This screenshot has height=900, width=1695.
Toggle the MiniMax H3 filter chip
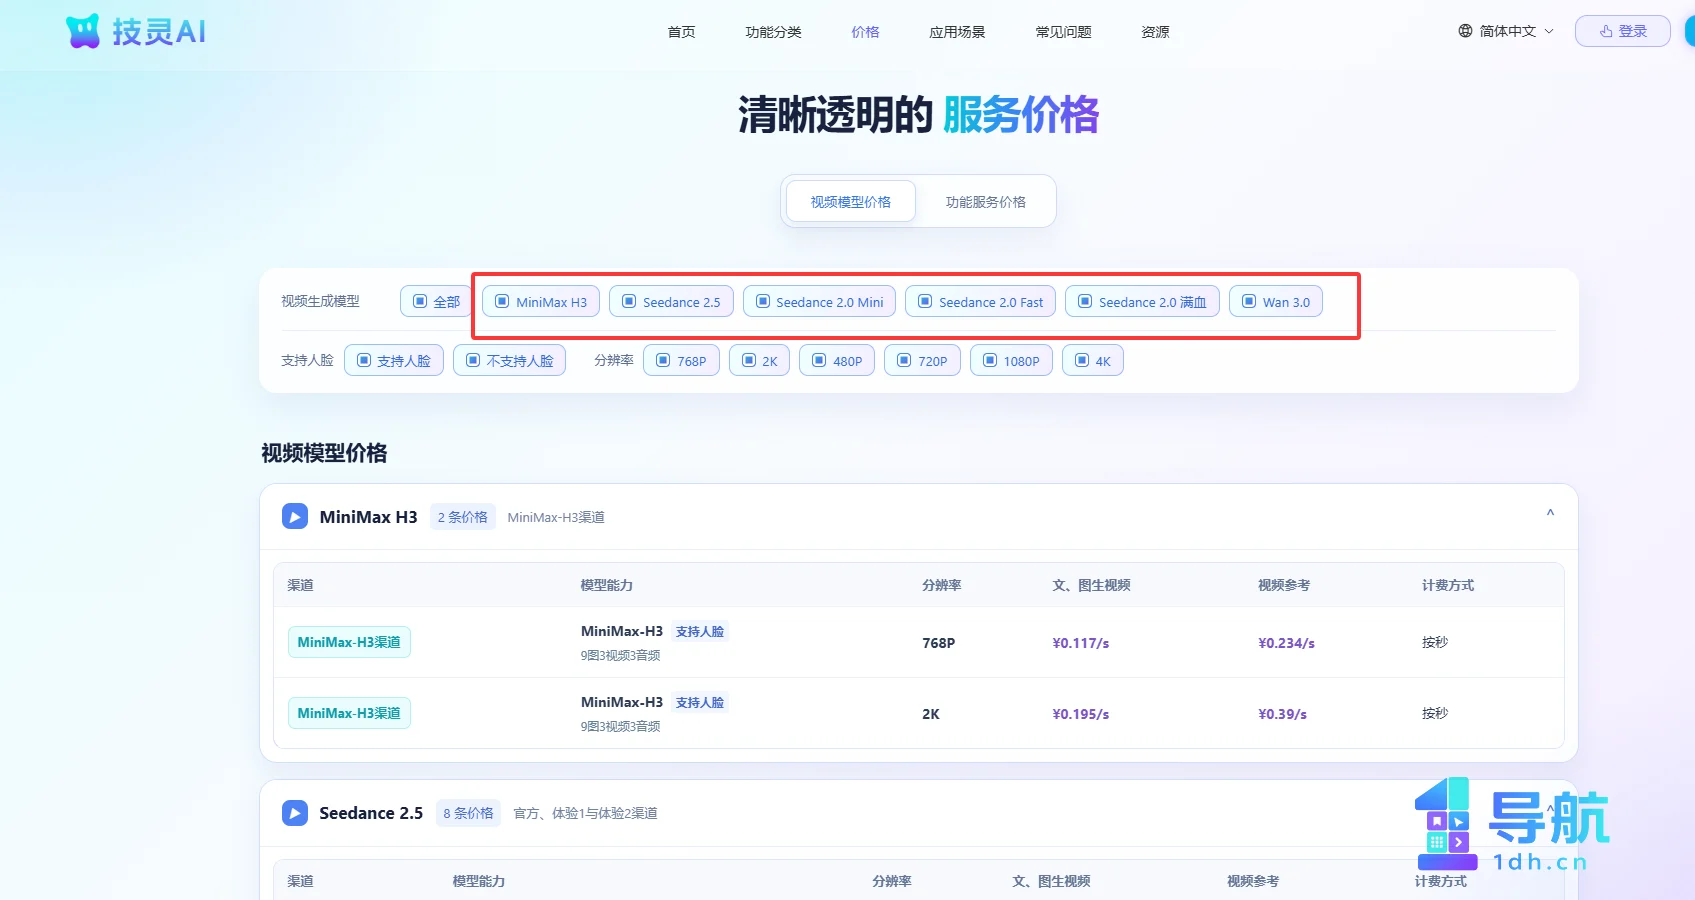[x=541, y=301]
